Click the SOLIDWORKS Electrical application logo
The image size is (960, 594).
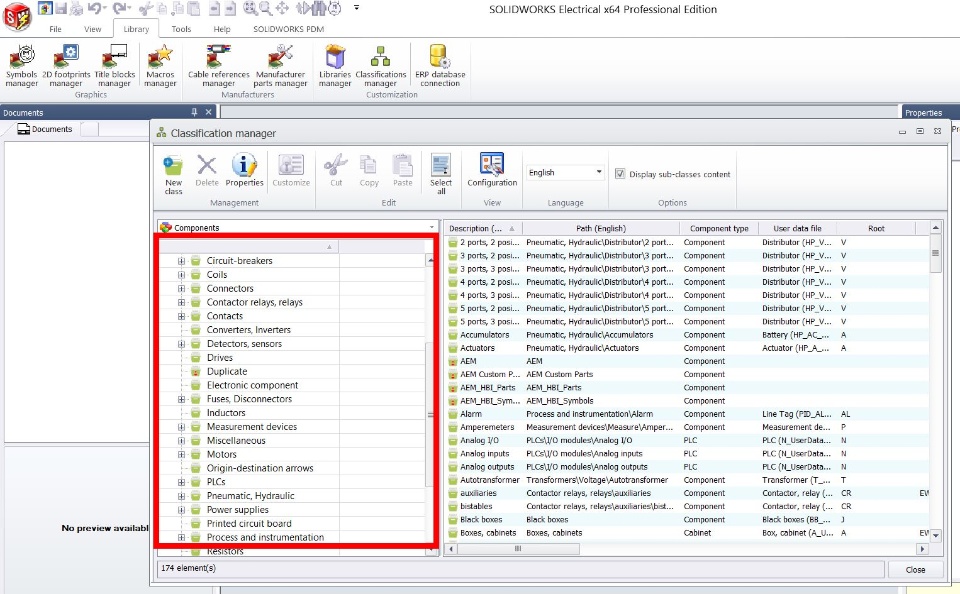(17, 17)
